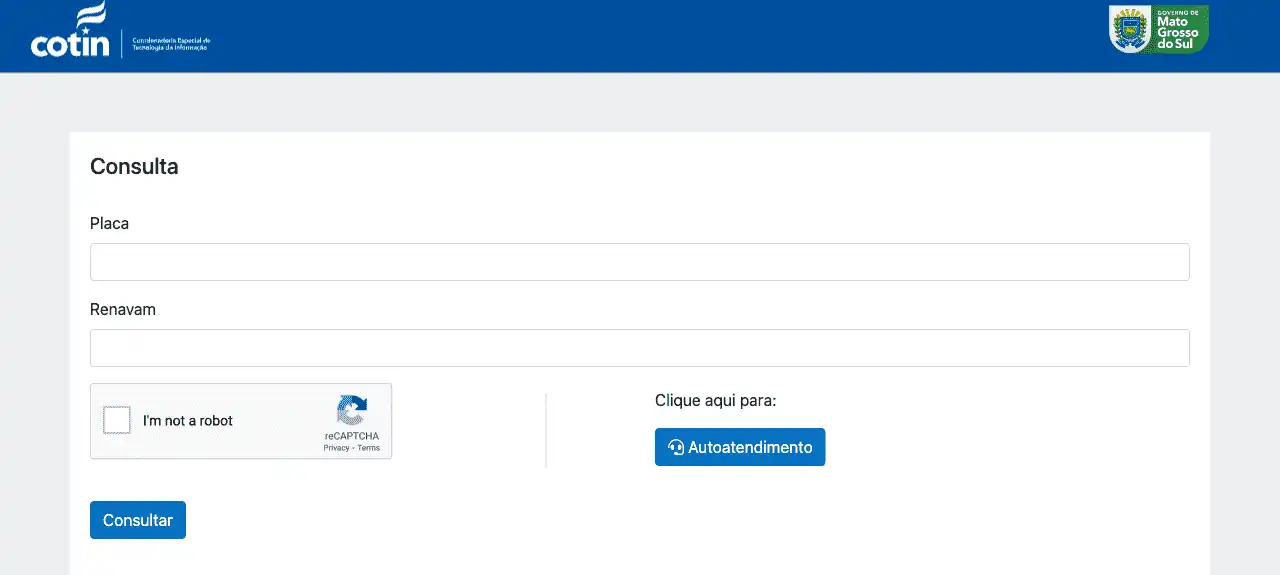Click the headset icon on Autoatendimento button
Viewport: 1280px width, 575px height.
[x=676, y=448]
